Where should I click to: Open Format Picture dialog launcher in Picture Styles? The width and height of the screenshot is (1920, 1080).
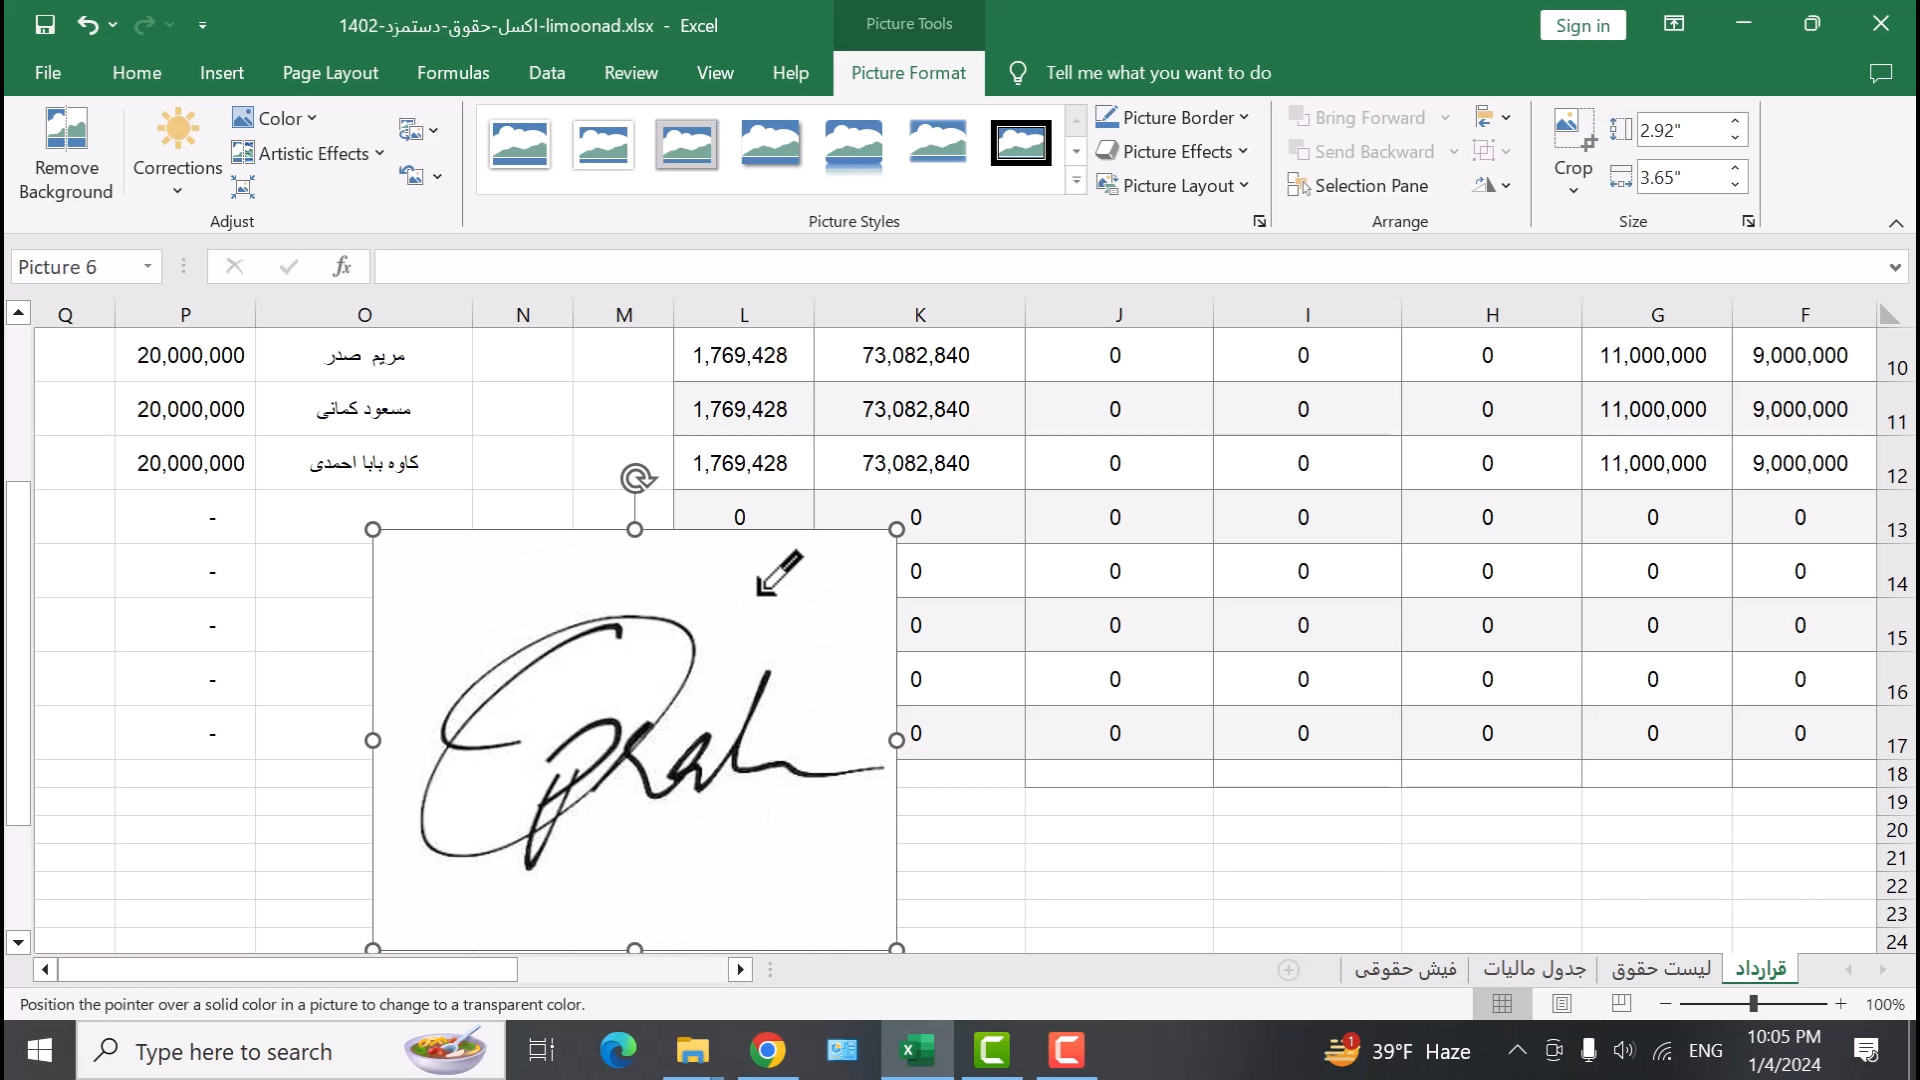(x=1259, y=221)
